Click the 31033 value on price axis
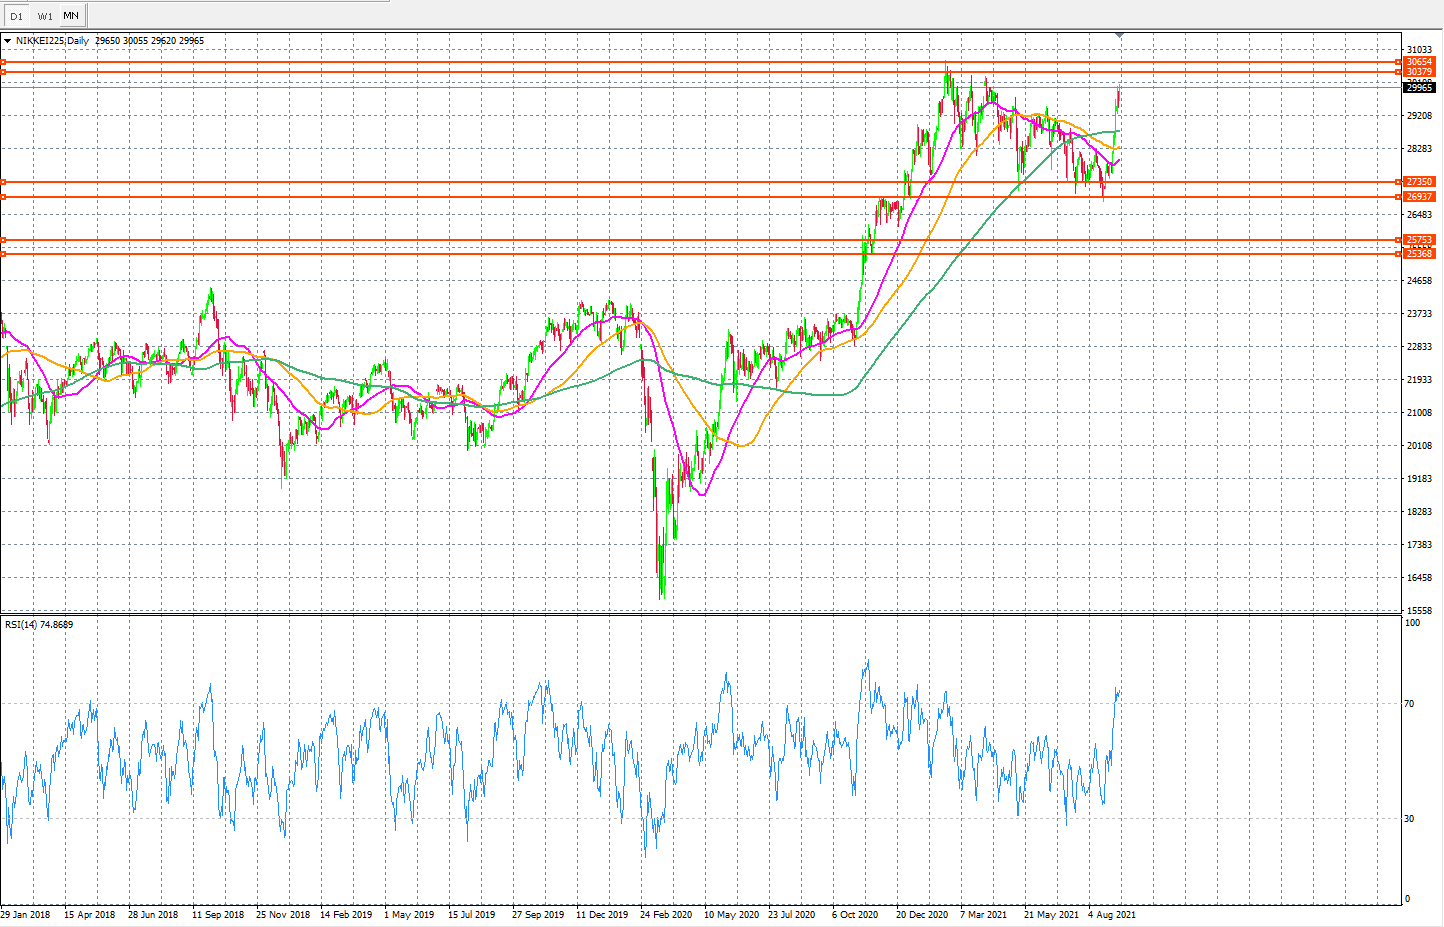 [1419, 49]
